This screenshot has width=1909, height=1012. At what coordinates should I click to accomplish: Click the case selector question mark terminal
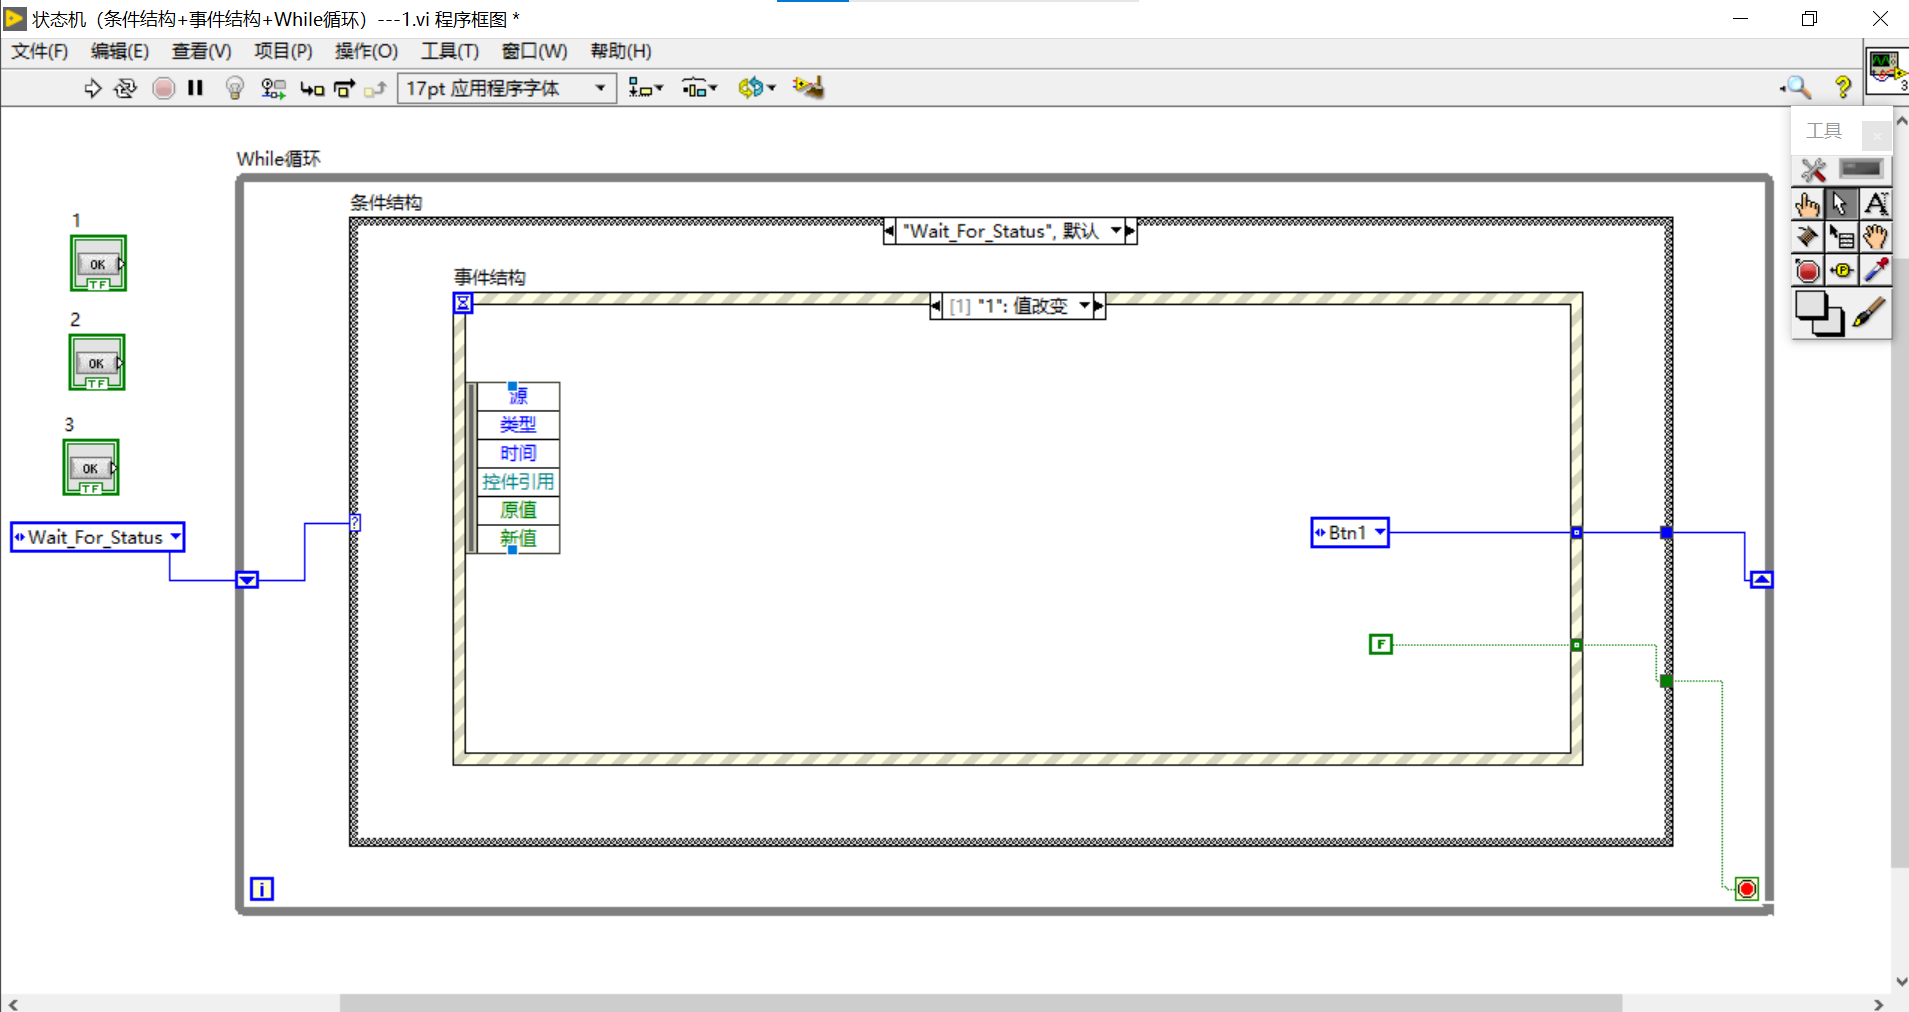(355, 523)
